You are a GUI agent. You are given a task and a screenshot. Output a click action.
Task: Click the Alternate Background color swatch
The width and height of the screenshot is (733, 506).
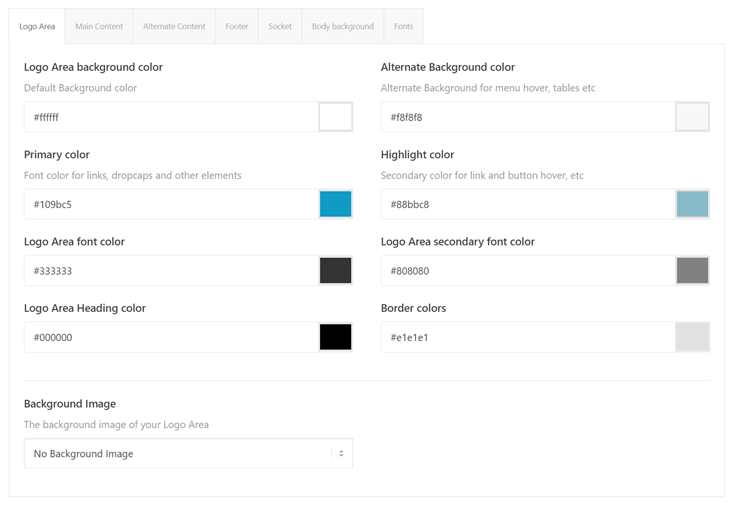click(692, 117)
